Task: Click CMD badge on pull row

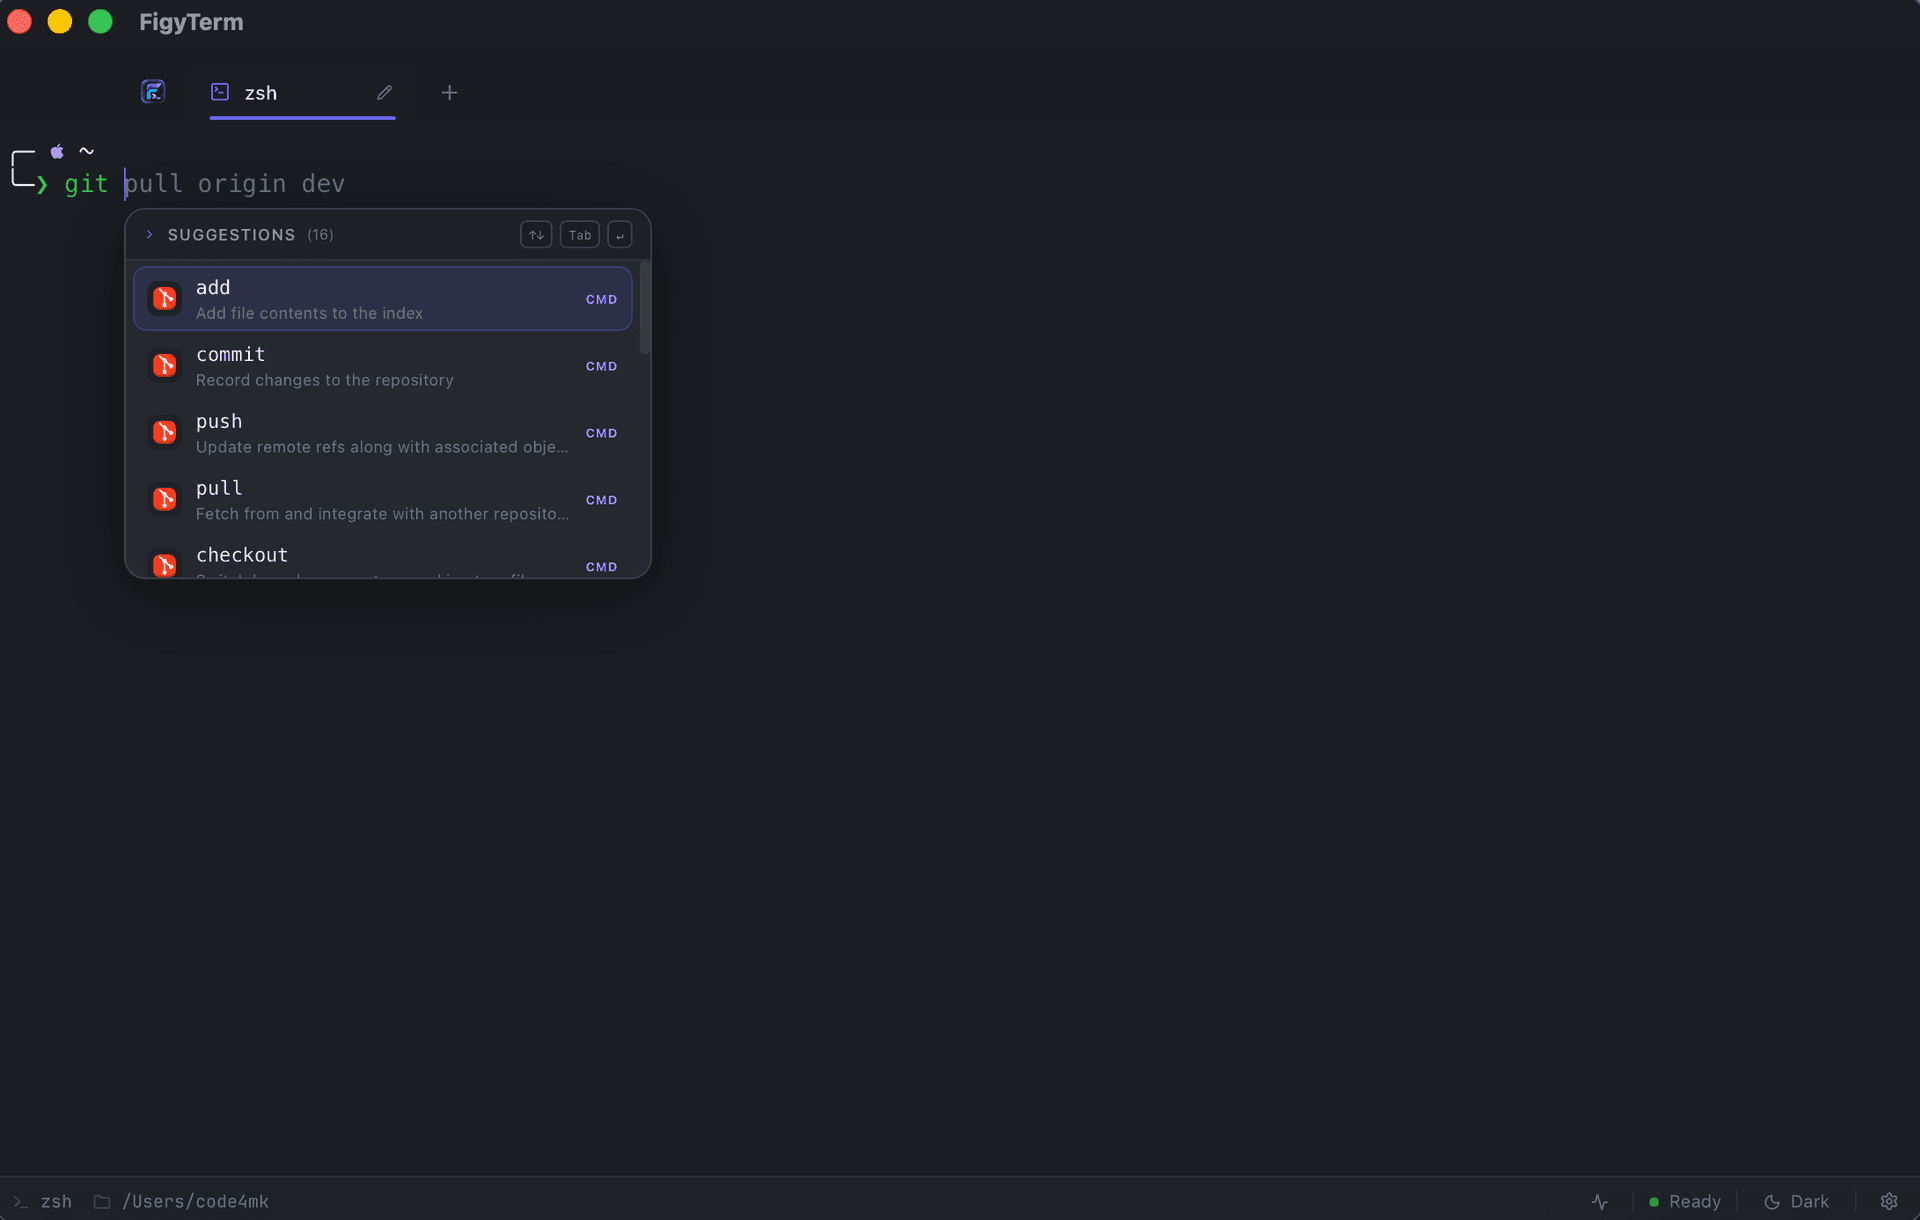Action: pos(601,501)
